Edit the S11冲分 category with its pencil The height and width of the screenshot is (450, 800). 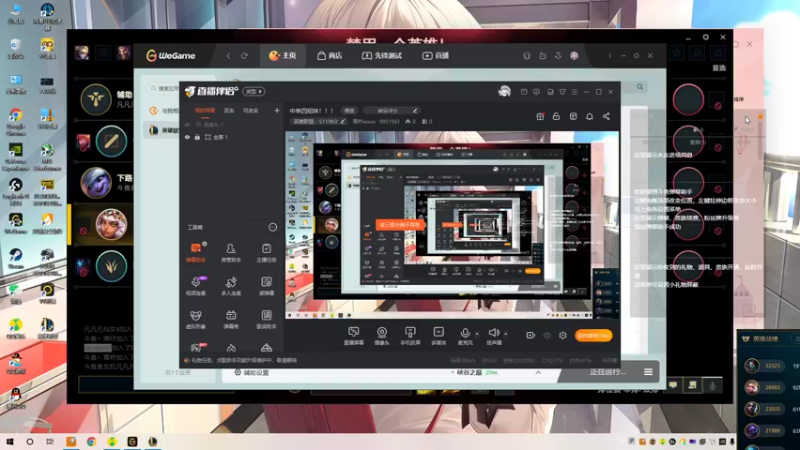tap(343, 121)
